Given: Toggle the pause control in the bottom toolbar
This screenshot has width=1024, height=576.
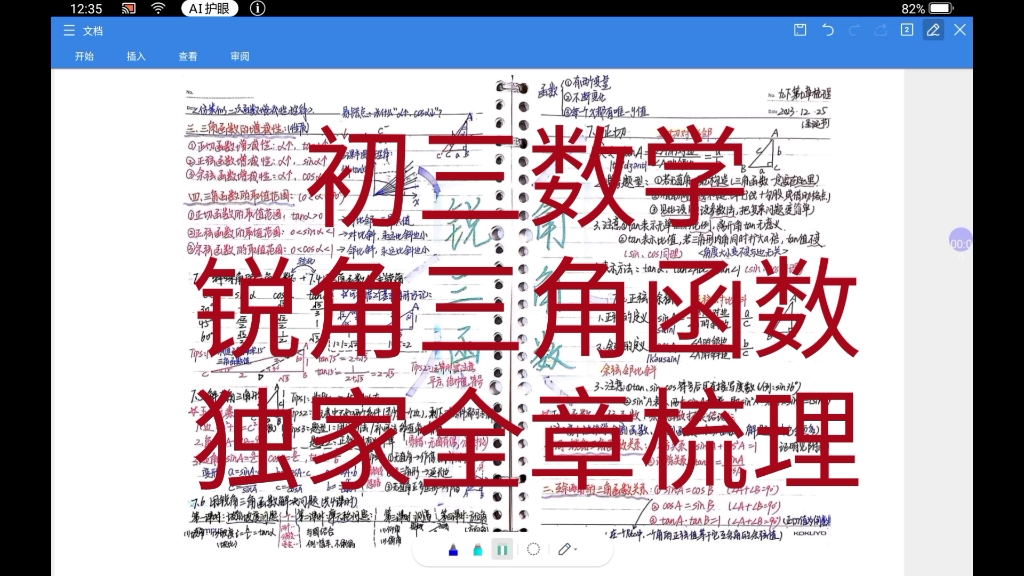Looking at the screenshot, I should [502, 549].
